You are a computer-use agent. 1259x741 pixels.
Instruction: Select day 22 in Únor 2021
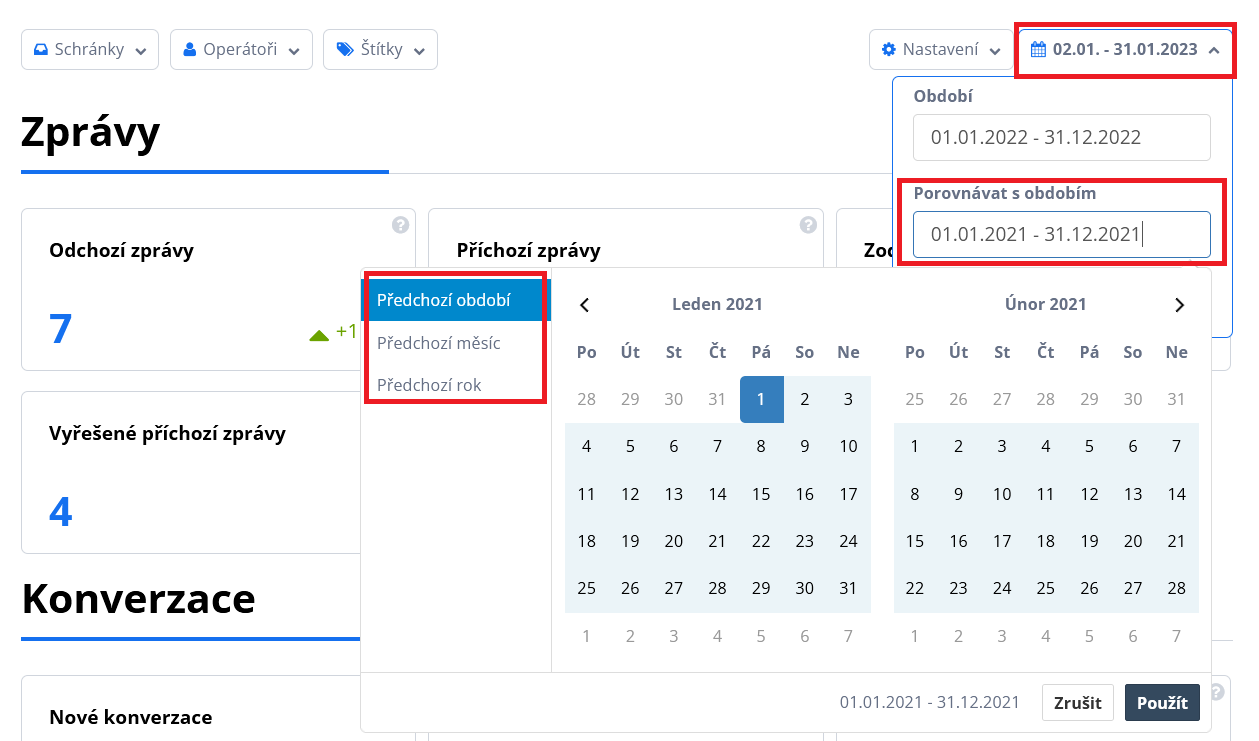(x=915, y=588)
